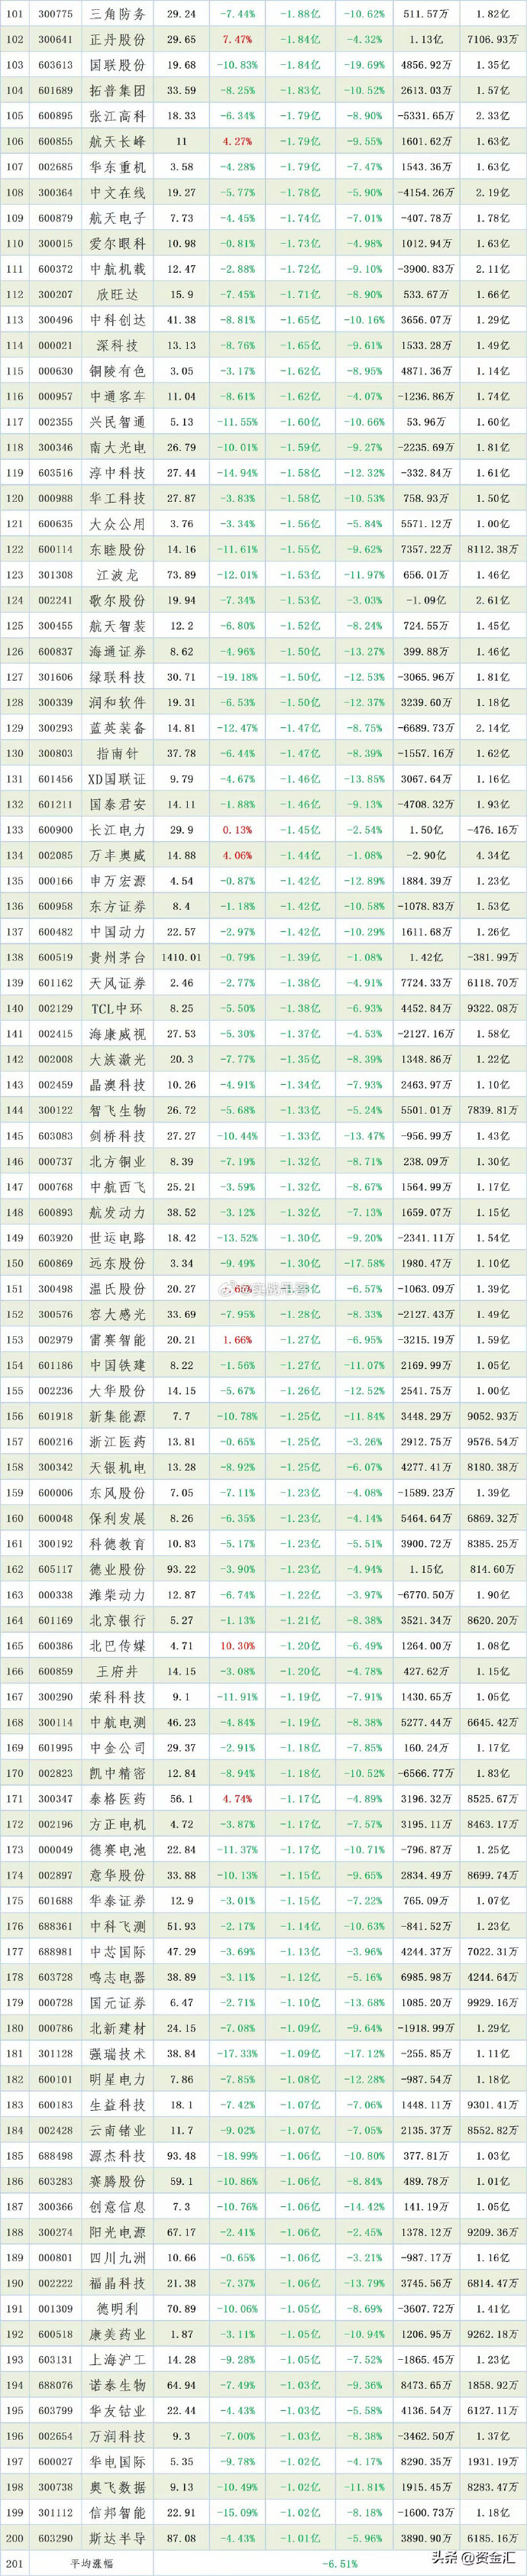Select the stock name 斯达半导
Viewport: 527px width, 2576px height.
[118, 2538]
